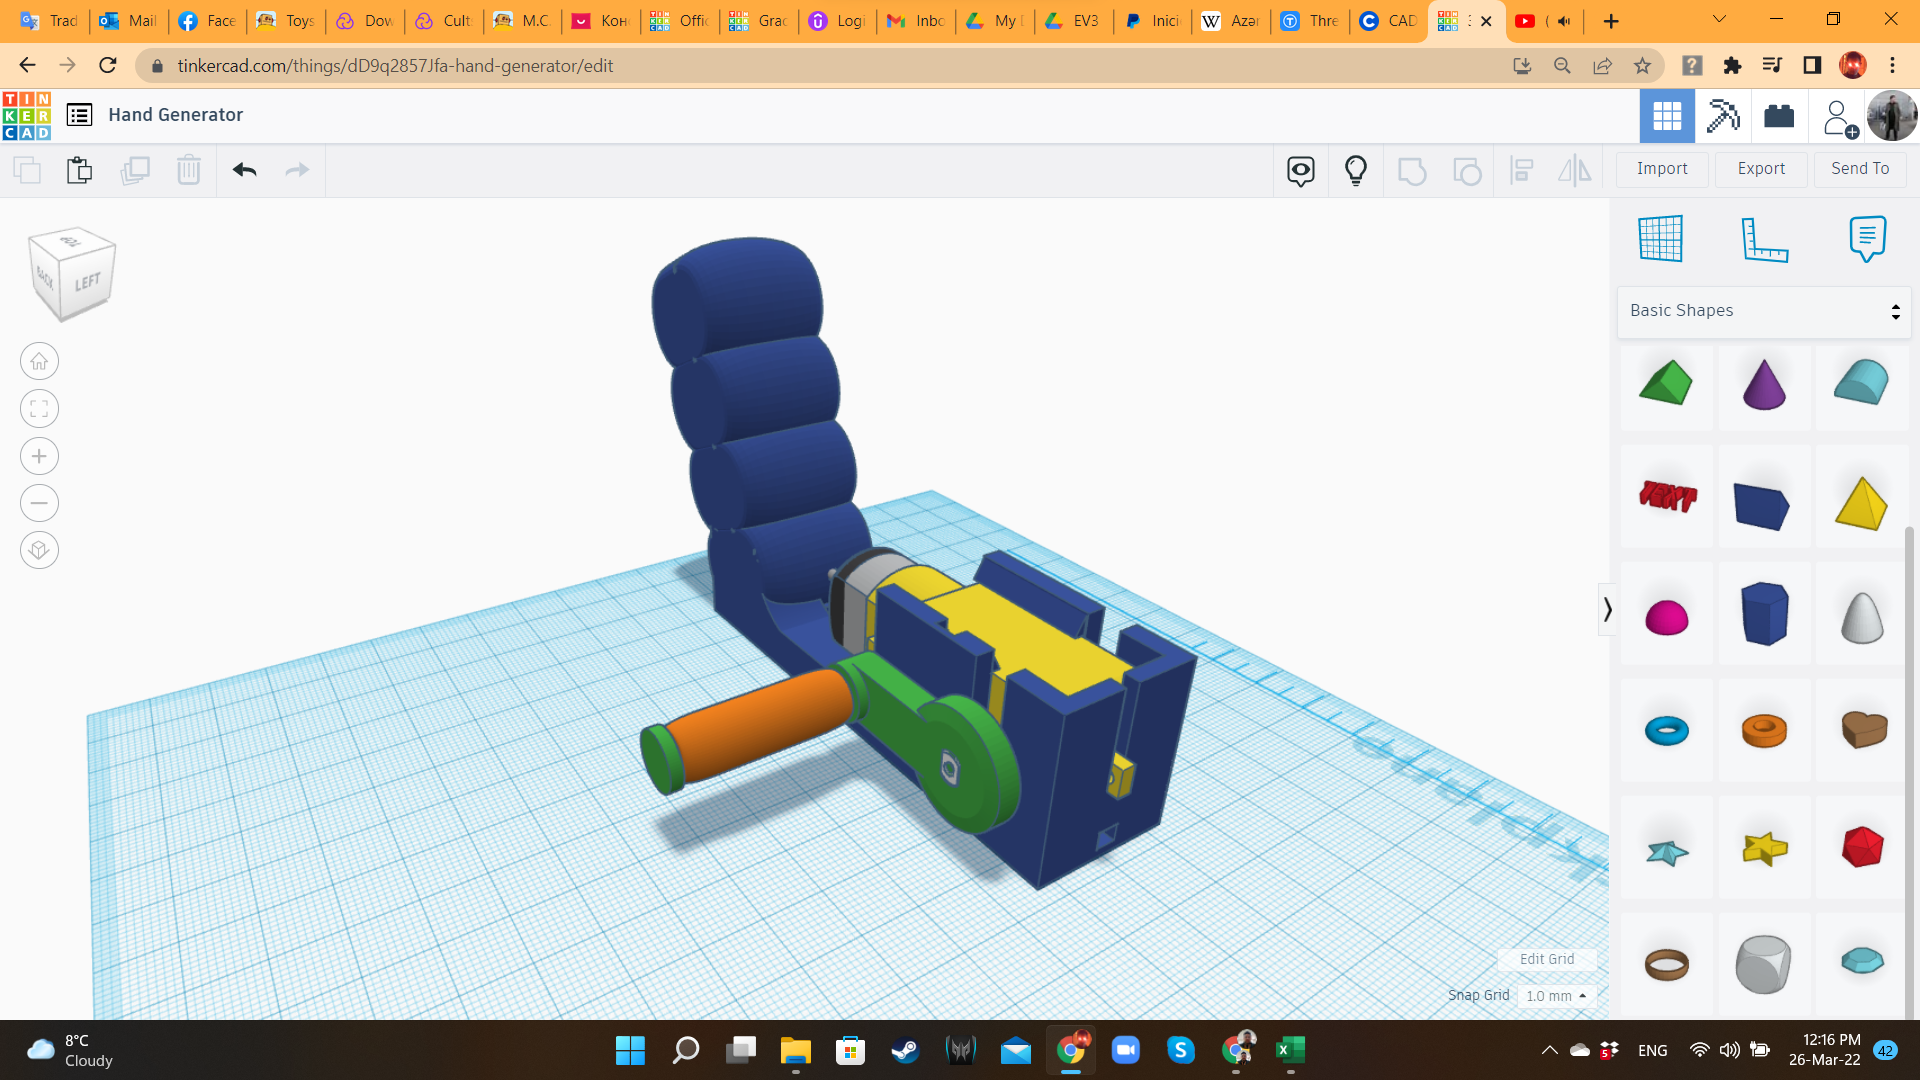
Task: Select the Ruler tool
Action: pyautogui.click(x=1764, y=239)
